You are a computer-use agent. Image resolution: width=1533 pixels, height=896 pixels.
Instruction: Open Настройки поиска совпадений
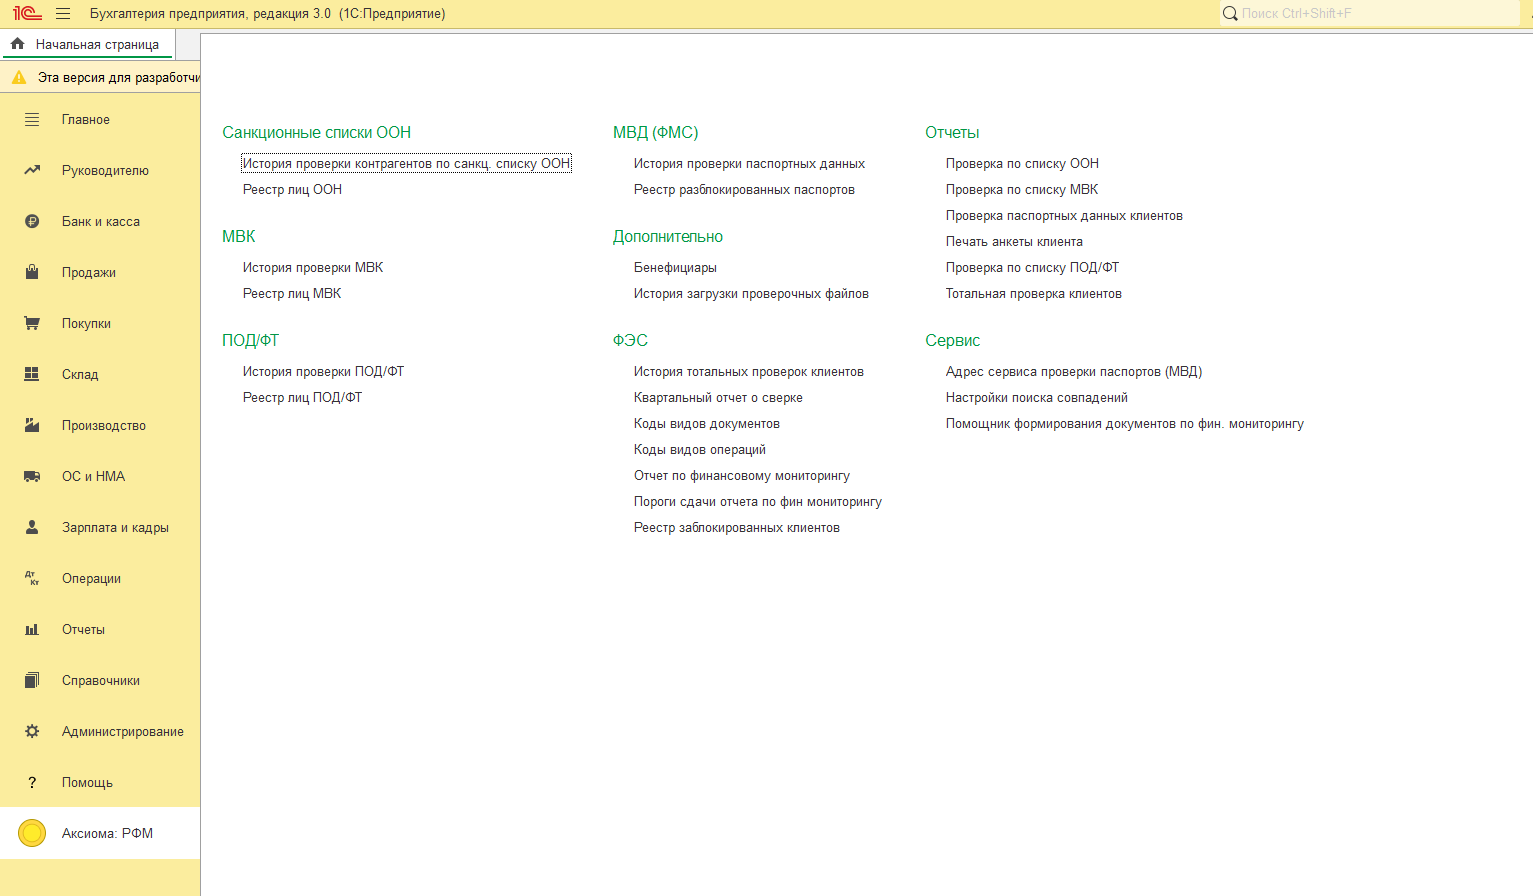pyautogui.click(x=1037, y=397)
